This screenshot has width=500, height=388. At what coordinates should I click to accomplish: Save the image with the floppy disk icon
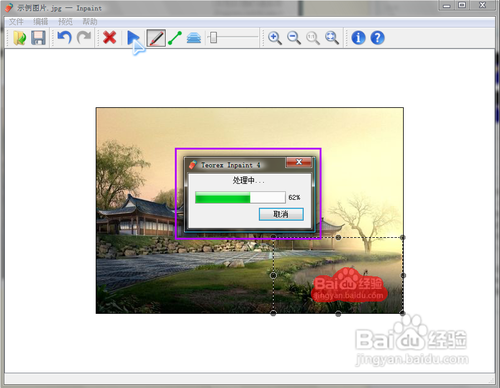[x=38, y=38]
